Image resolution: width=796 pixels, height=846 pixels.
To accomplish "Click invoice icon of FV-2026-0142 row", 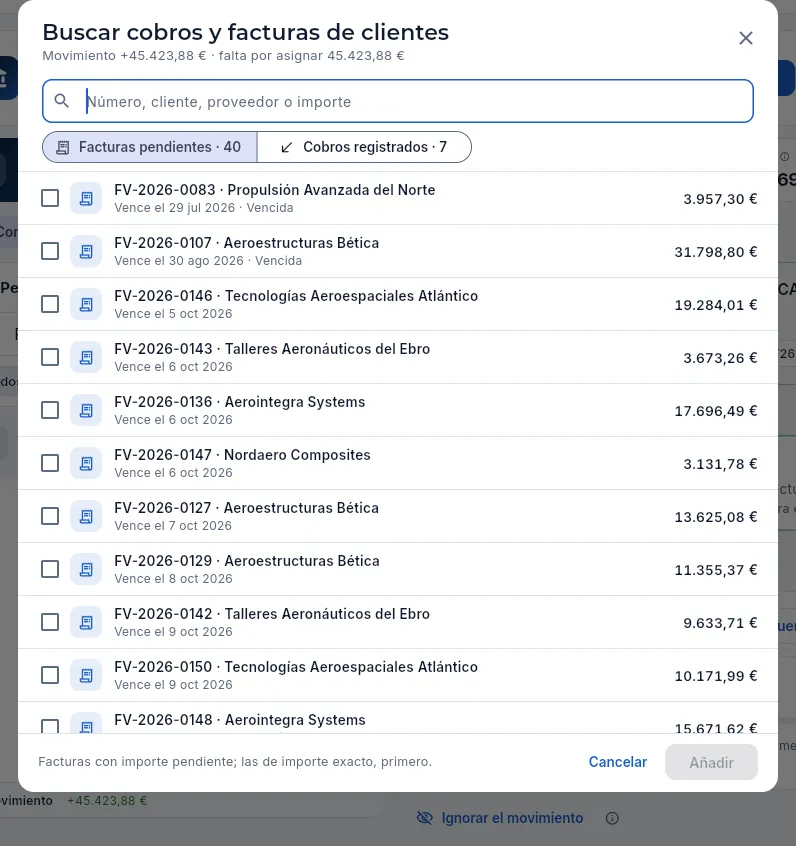I will [86, 623].
